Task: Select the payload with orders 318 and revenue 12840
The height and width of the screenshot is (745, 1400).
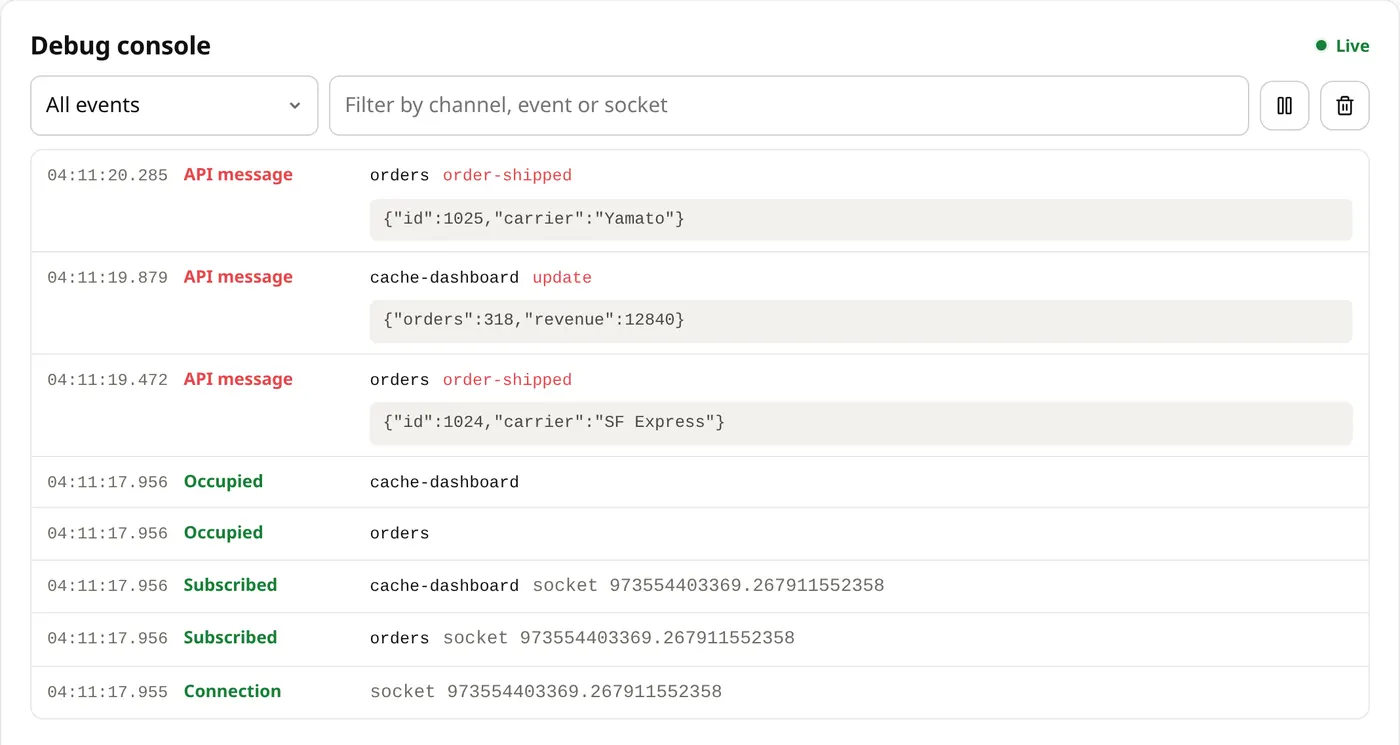Action: 861,321
